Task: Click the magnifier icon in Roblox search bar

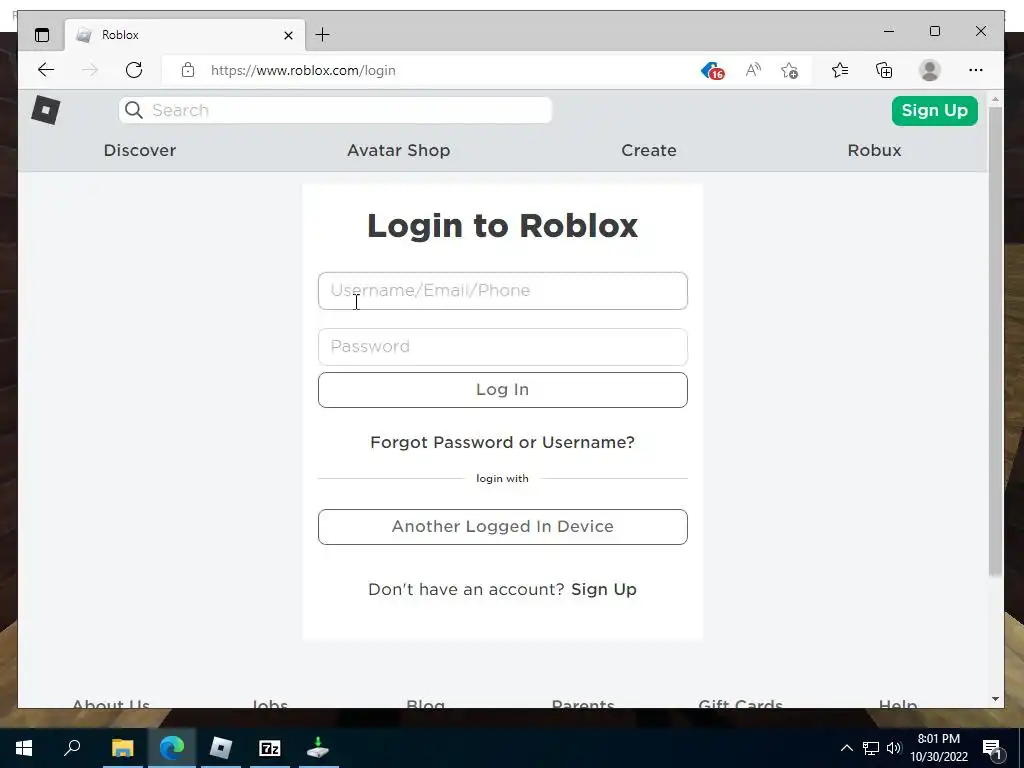Action: [133, 110]
